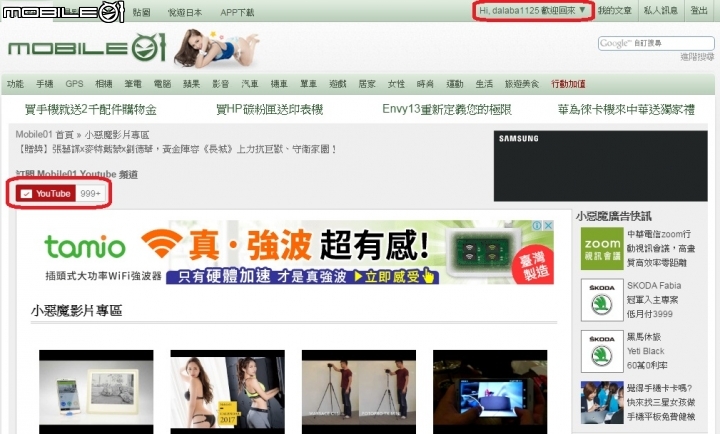Open the 買HP碳粉匣送印表機 promo link
This screenshot has width=720, height=434.
[270, 109]
